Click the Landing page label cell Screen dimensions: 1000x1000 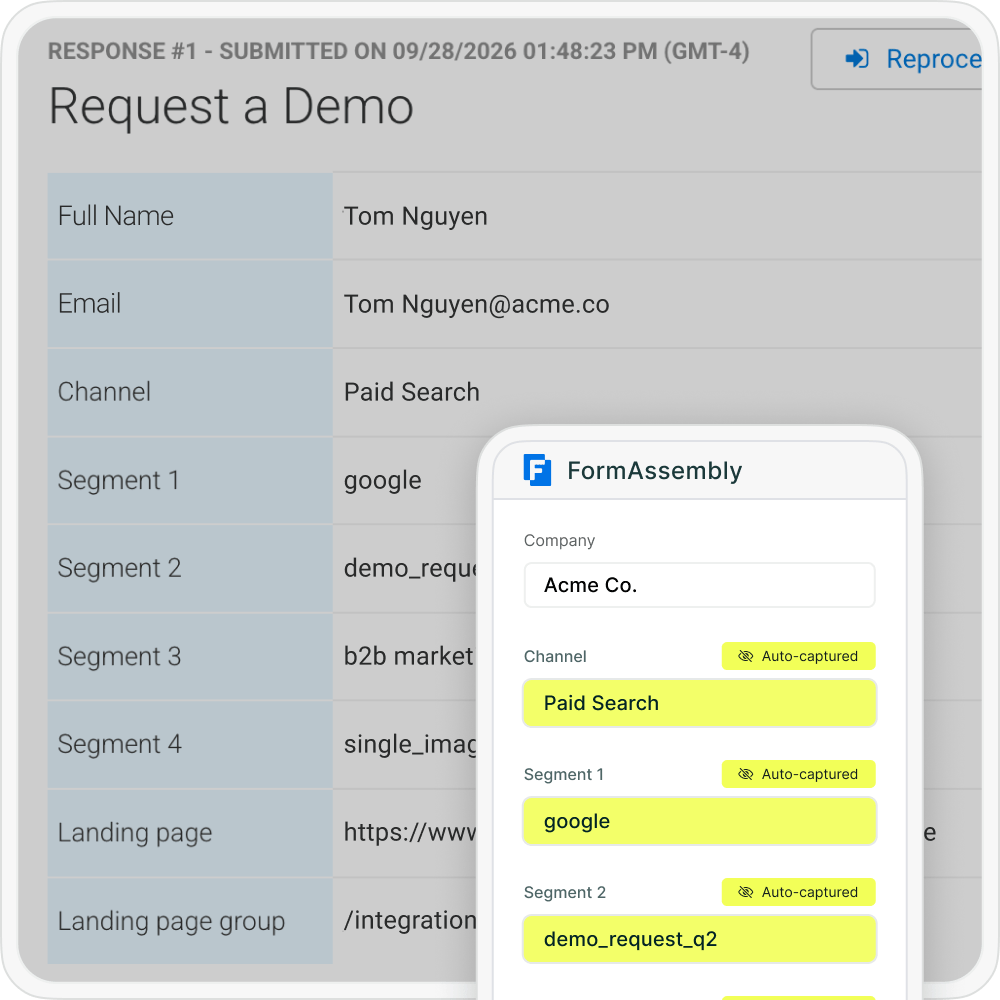pyautogui.click(x=190, y=833)
